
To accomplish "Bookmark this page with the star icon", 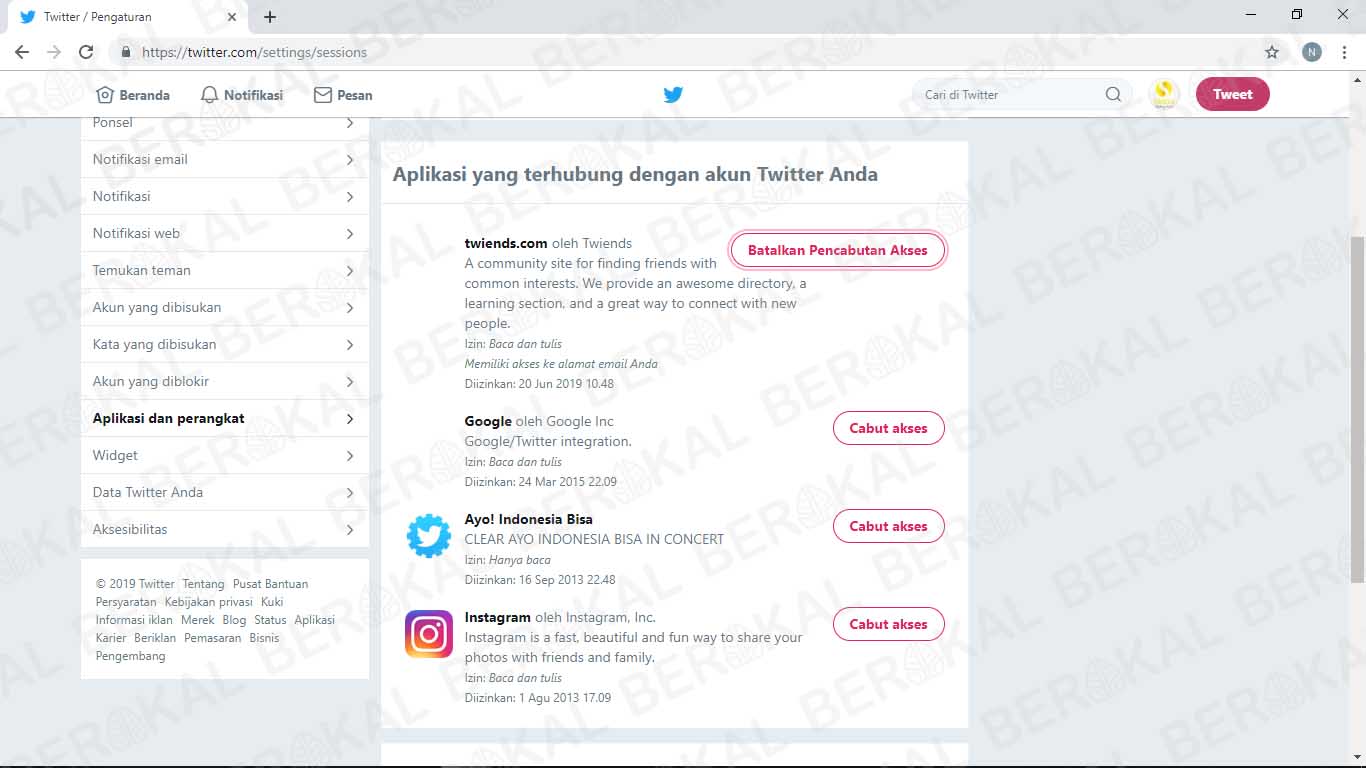I will click(1272, 52).
